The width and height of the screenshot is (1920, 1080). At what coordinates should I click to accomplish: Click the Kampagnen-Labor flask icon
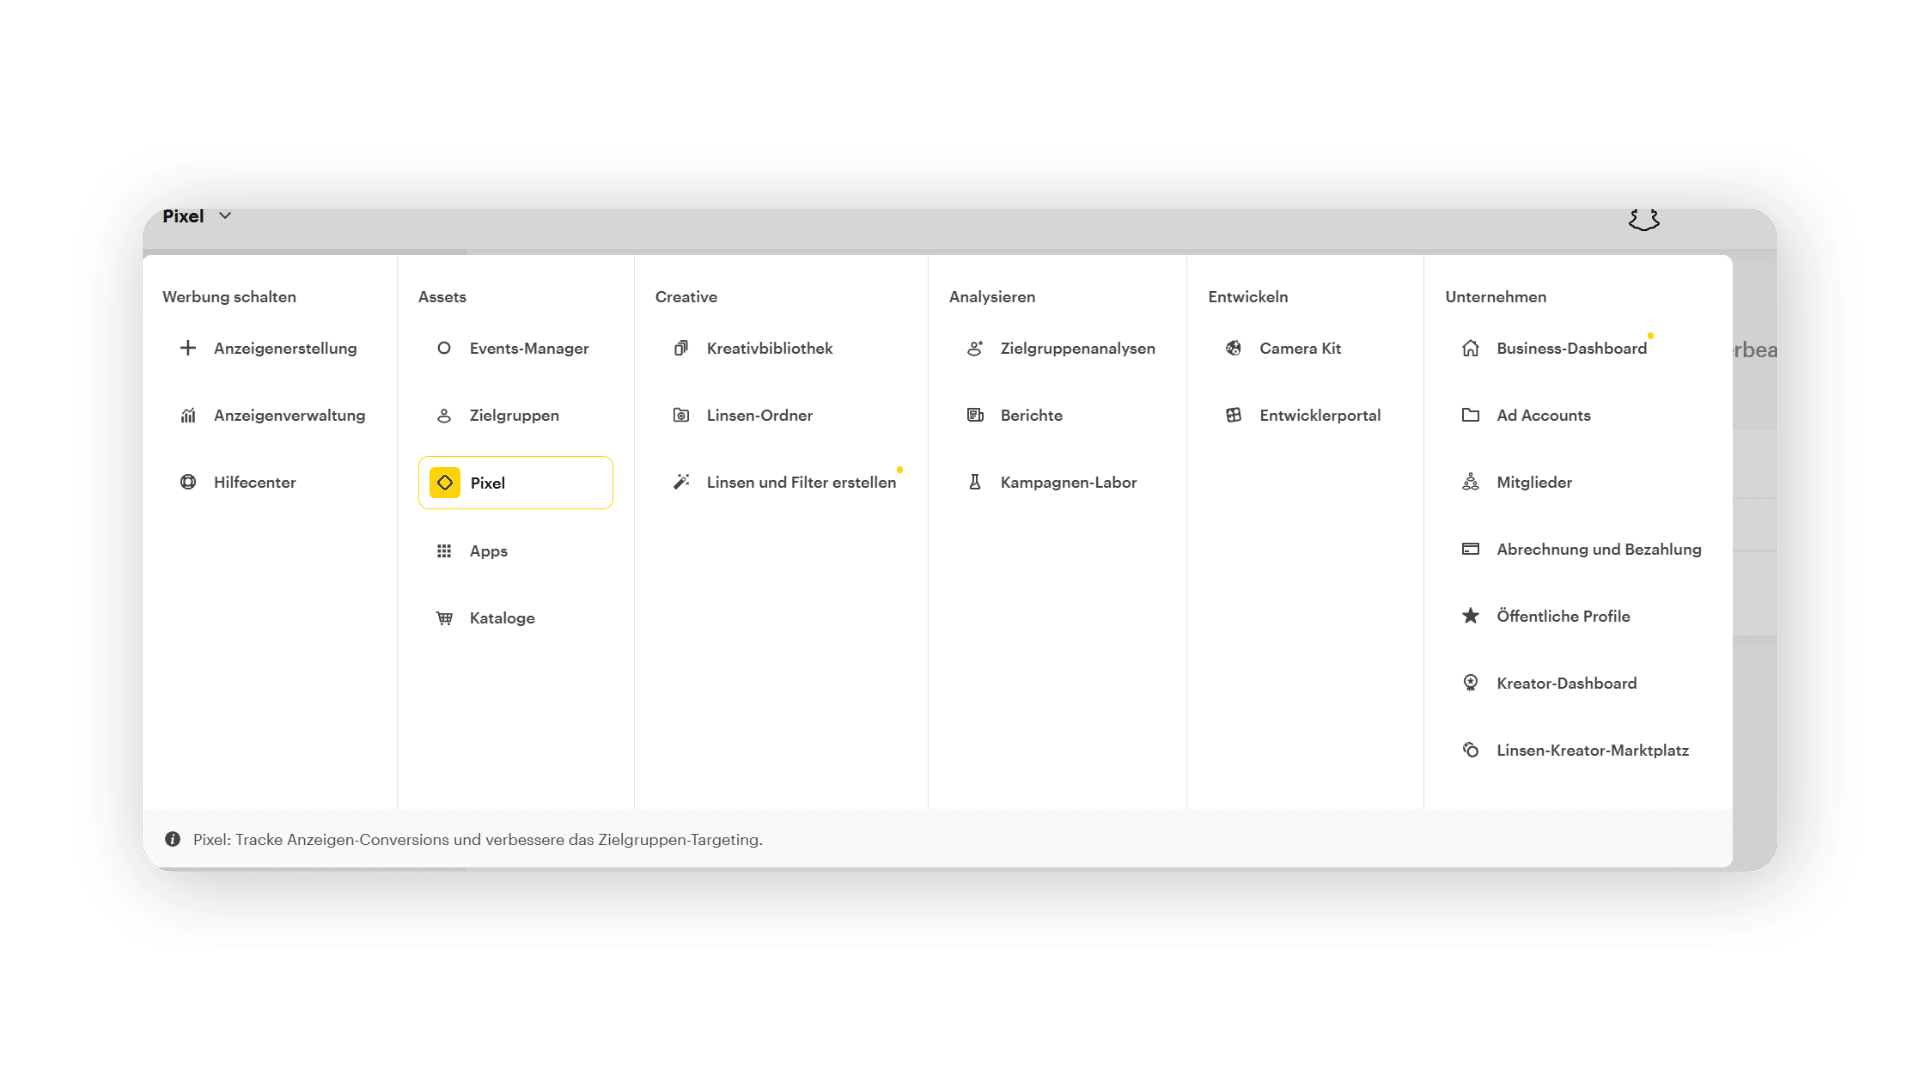point(975,482)
